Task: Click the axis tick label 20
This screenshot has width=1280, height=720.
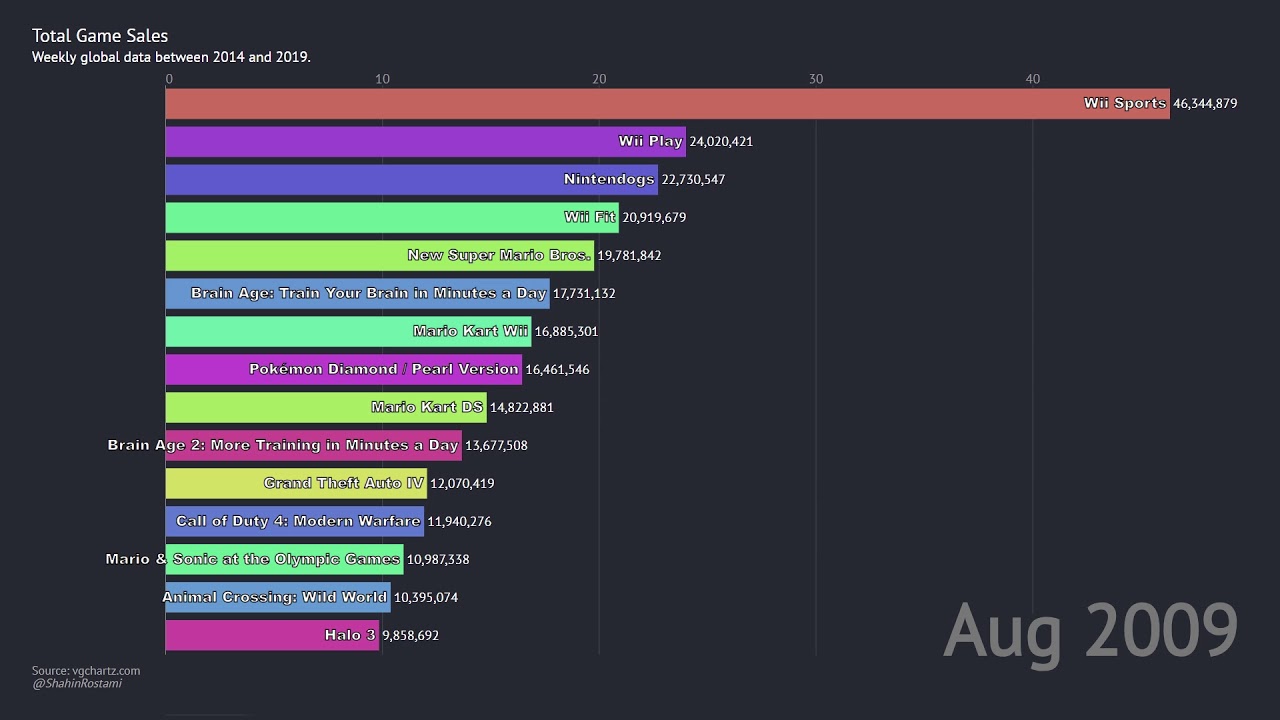Action: 599,79
